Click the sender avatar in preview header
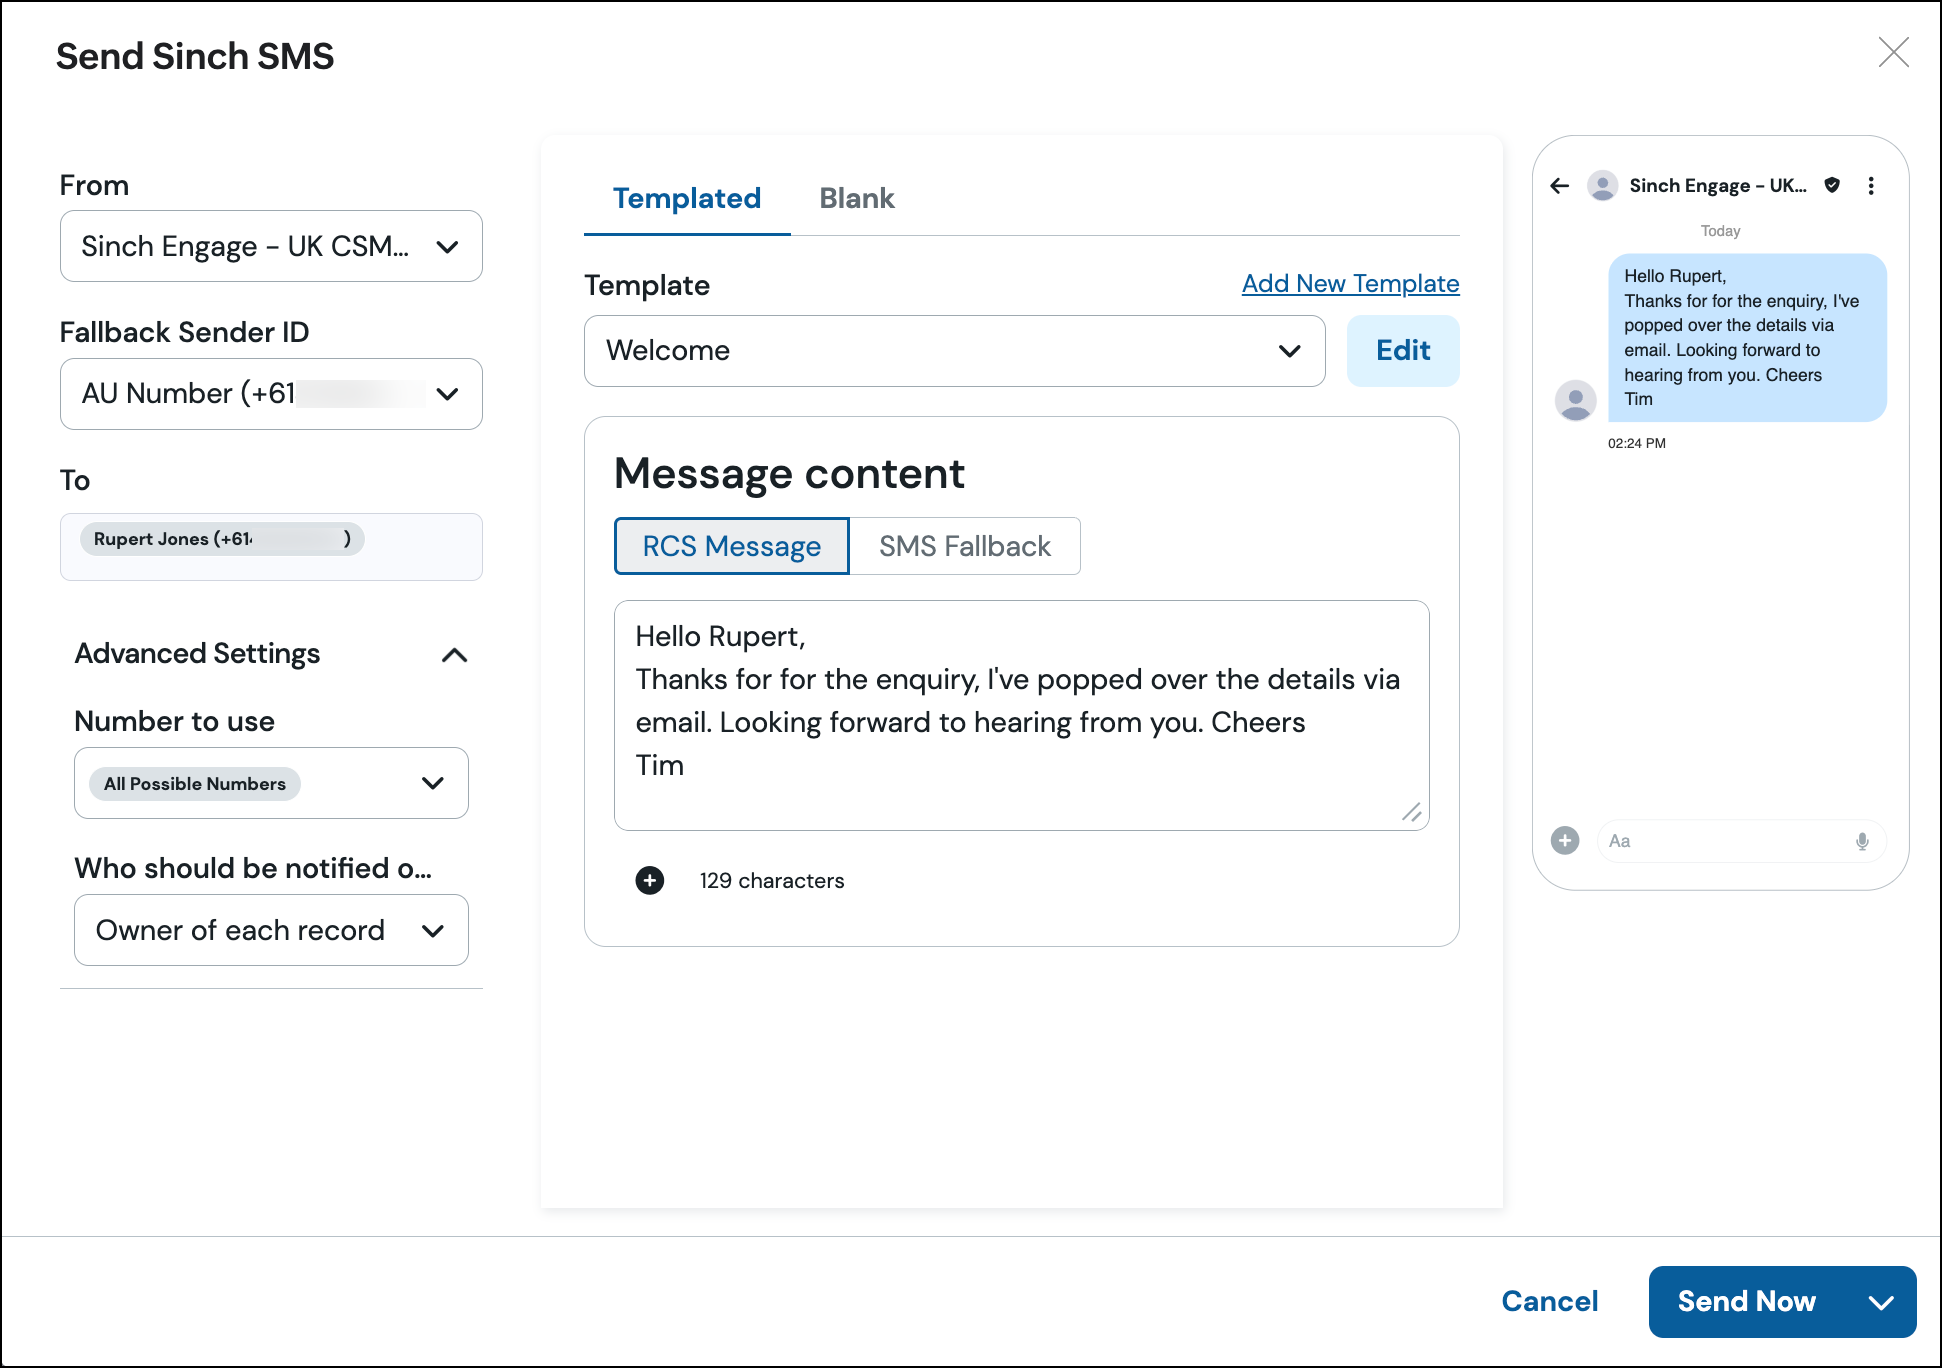The width and height of the screenshot is (1942, 1368). [1602, 186]
